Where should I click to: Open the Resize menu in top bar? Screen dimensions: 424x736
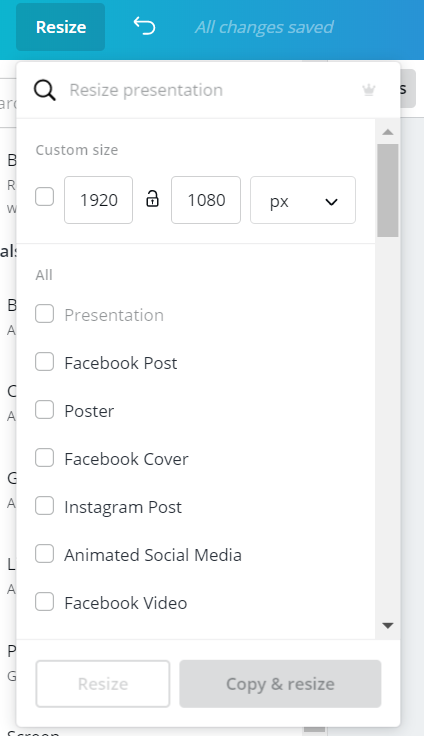[61, 27]
